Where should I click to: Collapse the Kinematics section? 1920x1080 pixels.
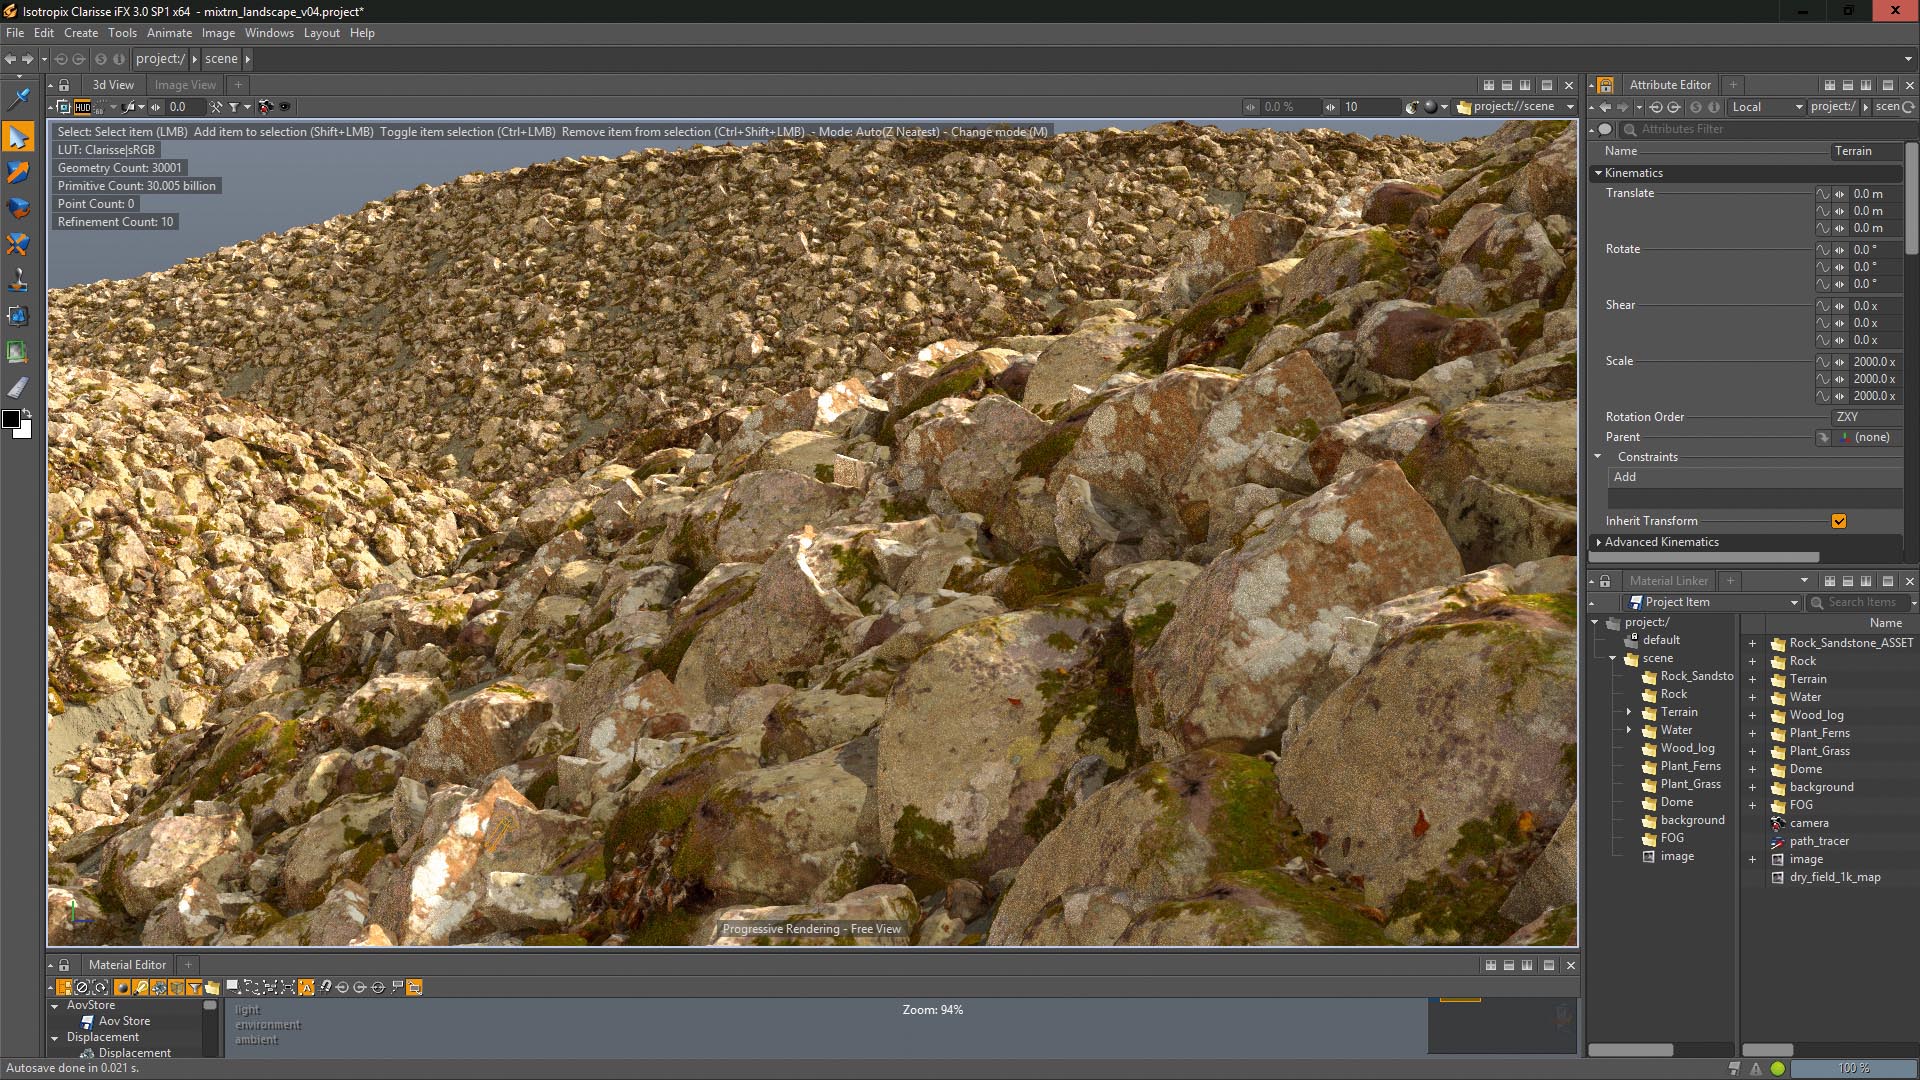[x=1598, y=173]
